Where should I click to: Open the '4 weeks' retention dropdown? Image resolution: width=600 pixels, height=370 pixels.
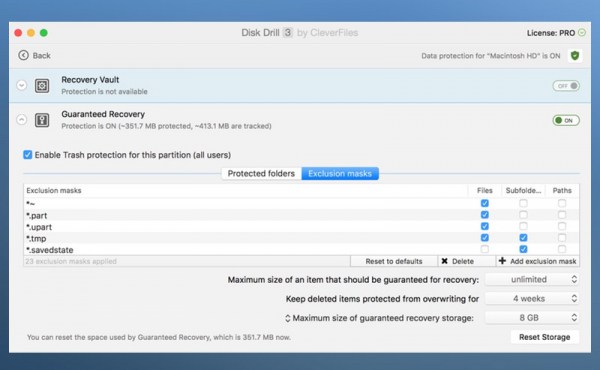click(x=532, y=298)
